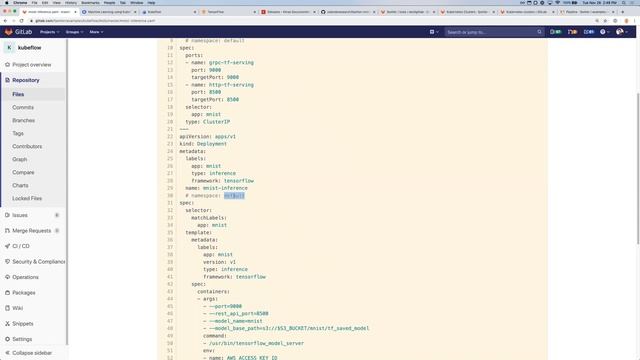Open the user avatar menu
The height and width of the screenshot is (360, 640).
click(622, 32)
